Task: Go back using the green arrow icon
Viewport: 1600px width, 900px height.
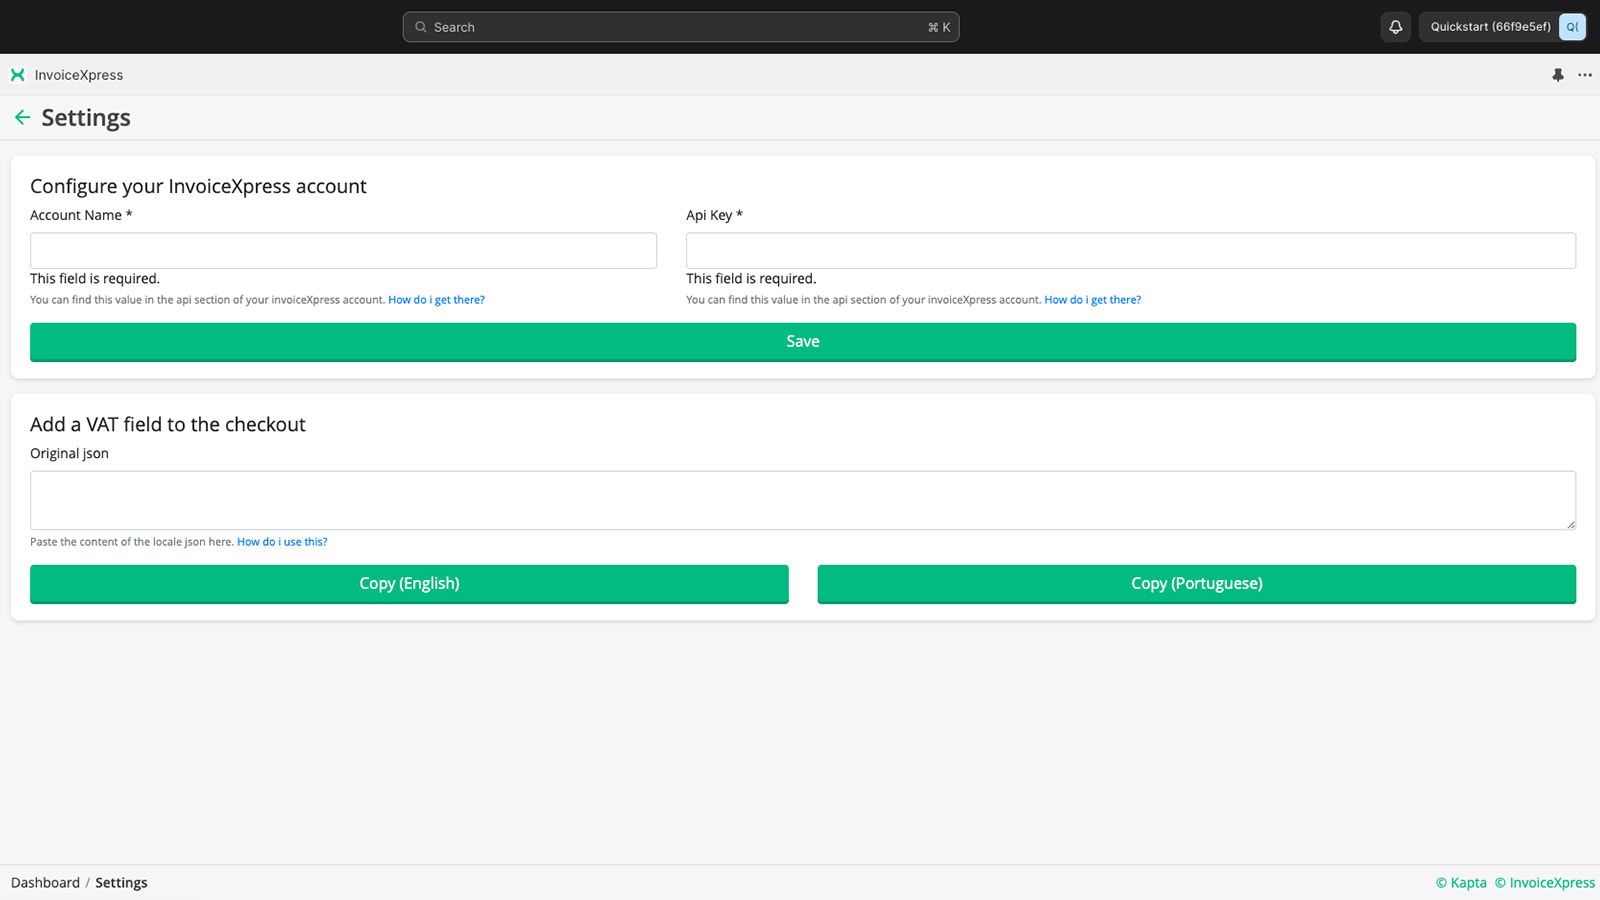Action: pos(22,118)
